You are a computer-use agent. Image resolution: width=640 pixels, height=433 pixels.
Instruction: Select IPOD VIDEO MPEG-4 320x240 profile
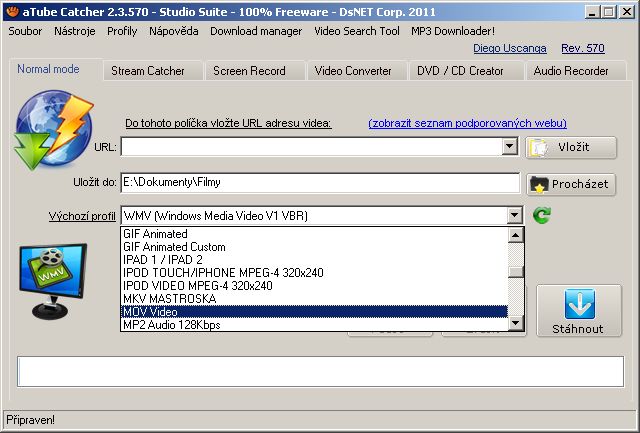pyautogui.click(x=314, y=286)
